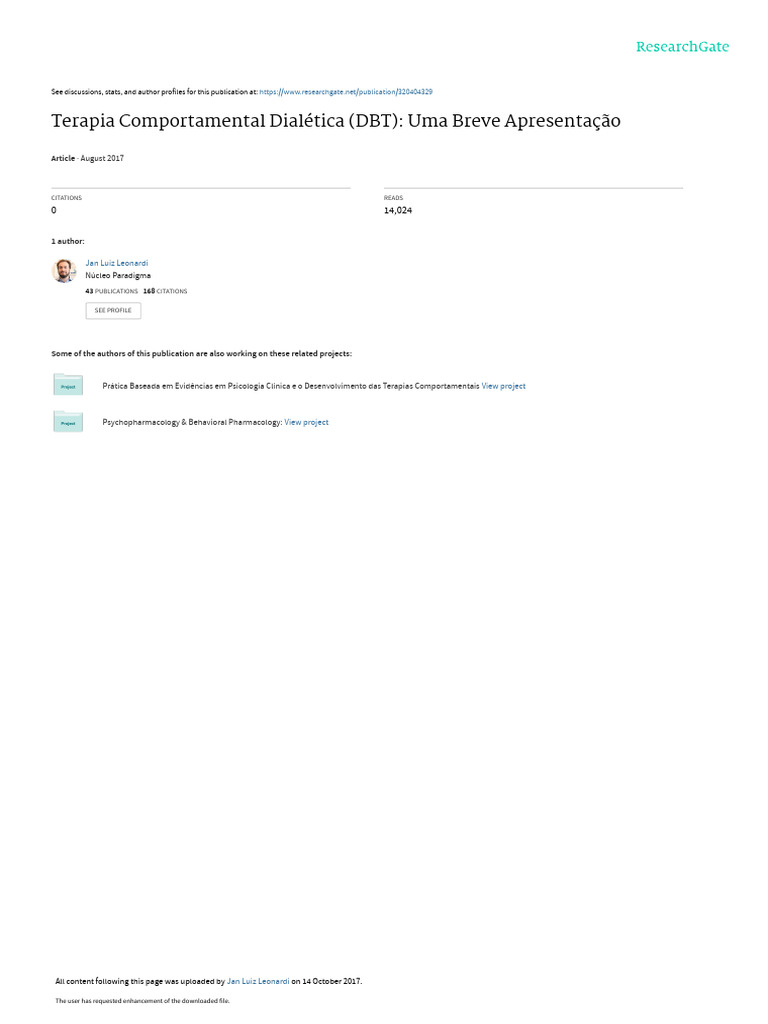
Task: Open View project for Prática Baseada em Evidências
Action: tap(504, 386)
